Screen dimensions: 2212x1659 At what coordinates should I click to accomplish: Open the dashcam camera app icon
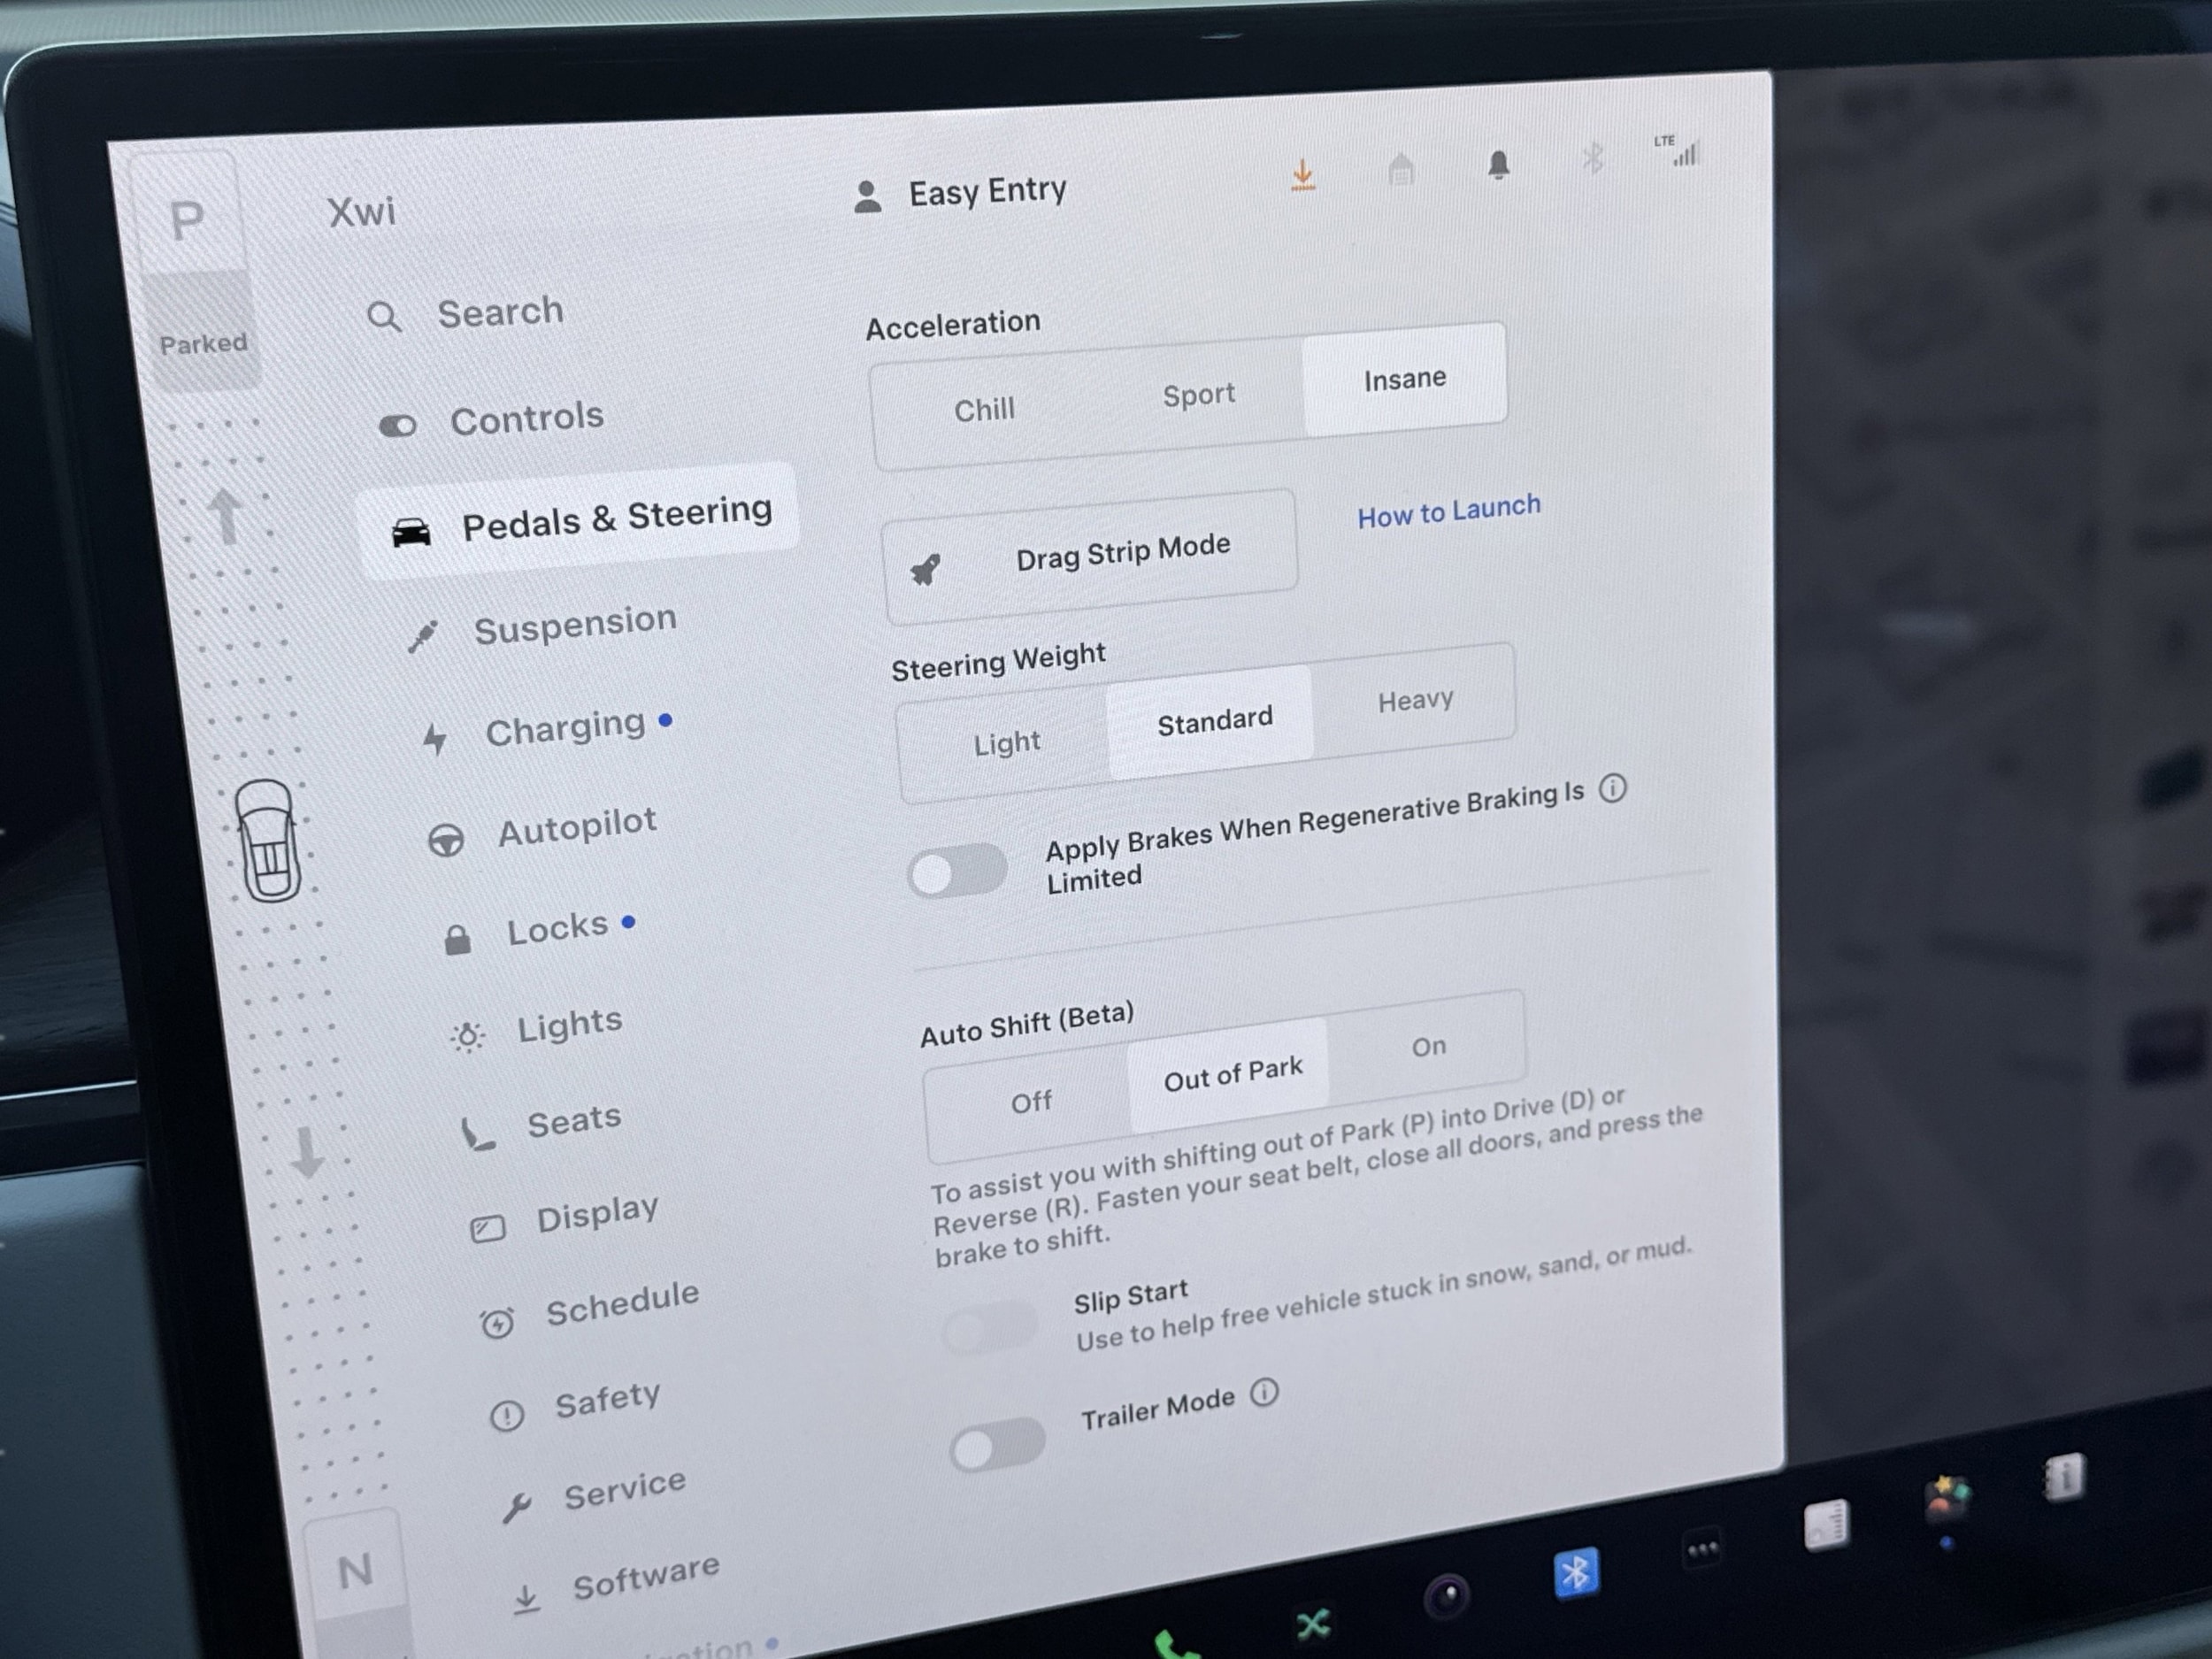coord(1446,1596)
